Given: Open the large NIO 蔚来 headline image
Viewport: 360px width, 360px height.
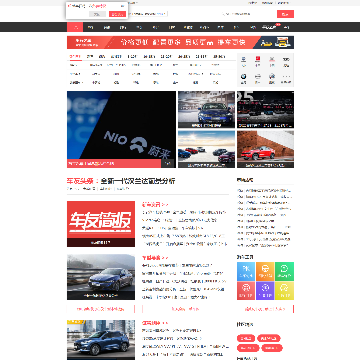Looking at the screenshot, I should 121,129.
